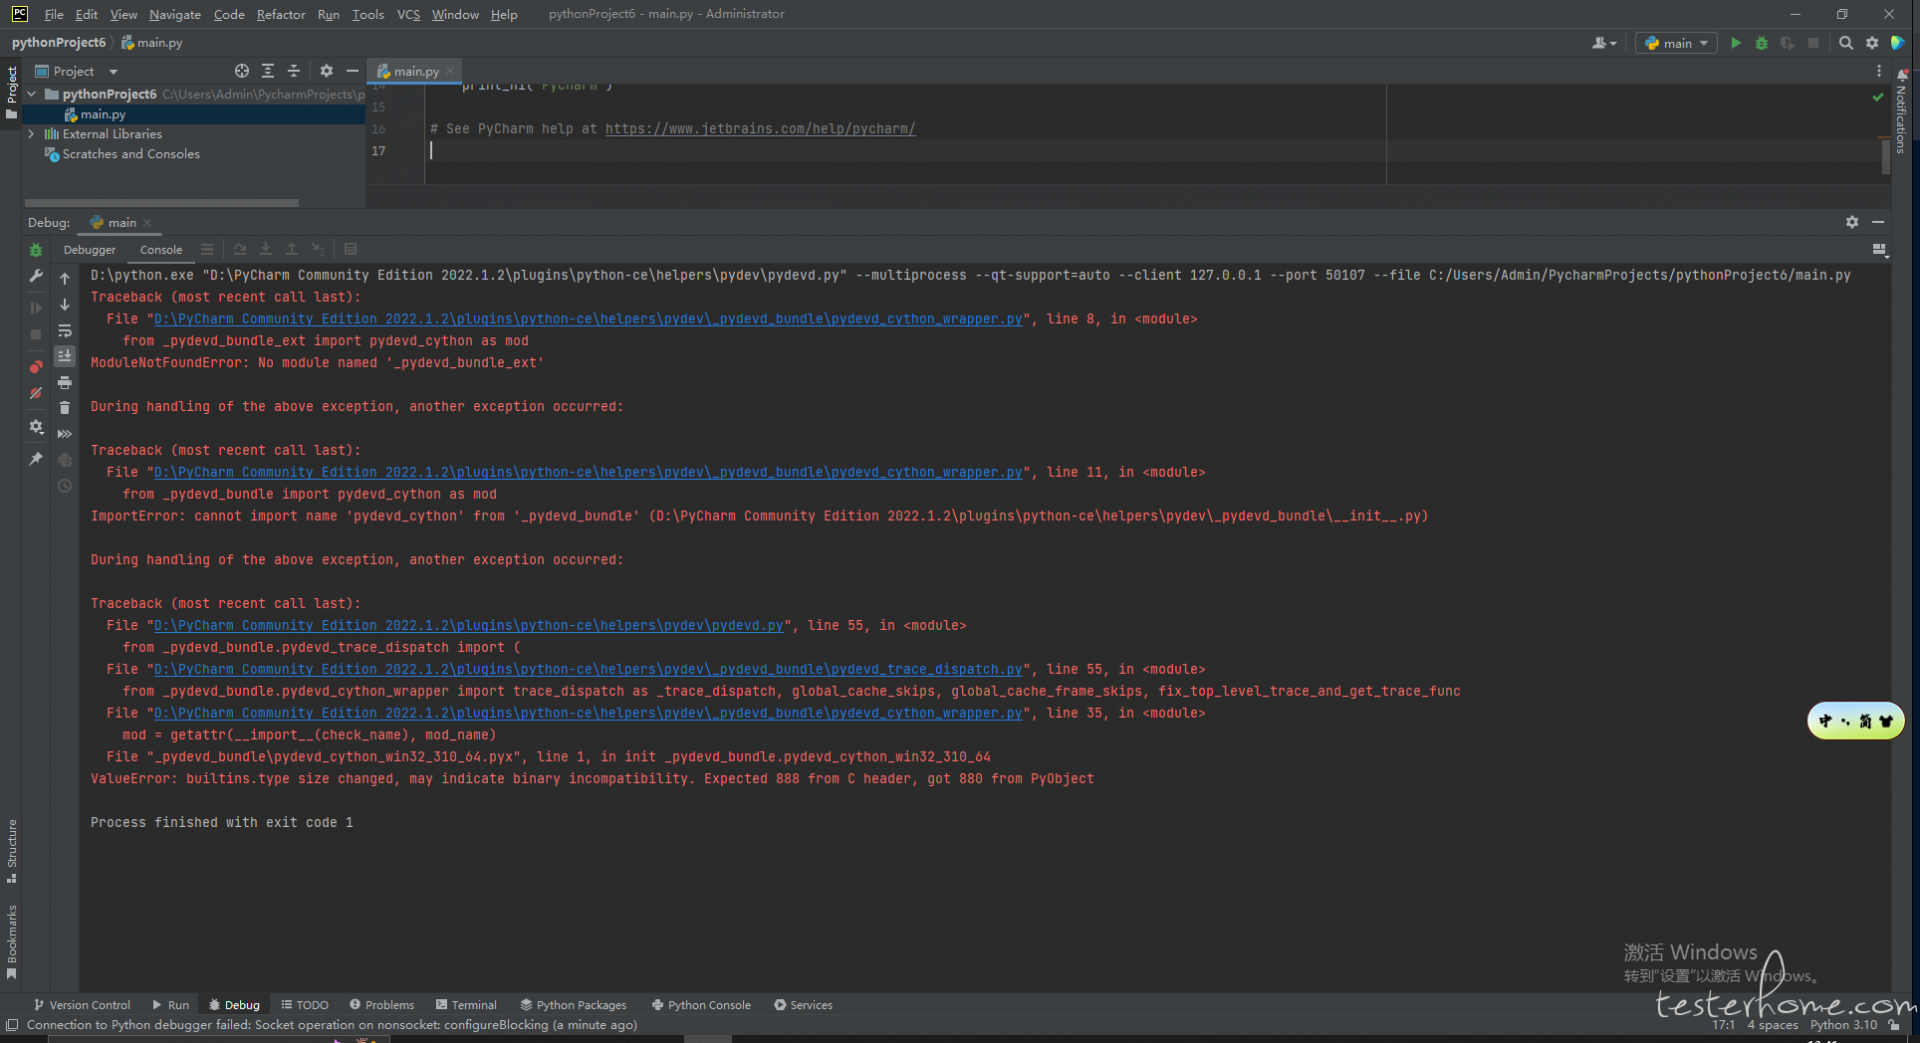Open the user account dropdown
Viewport: 1920px width, 1043px height.
tap(1604, 43)
